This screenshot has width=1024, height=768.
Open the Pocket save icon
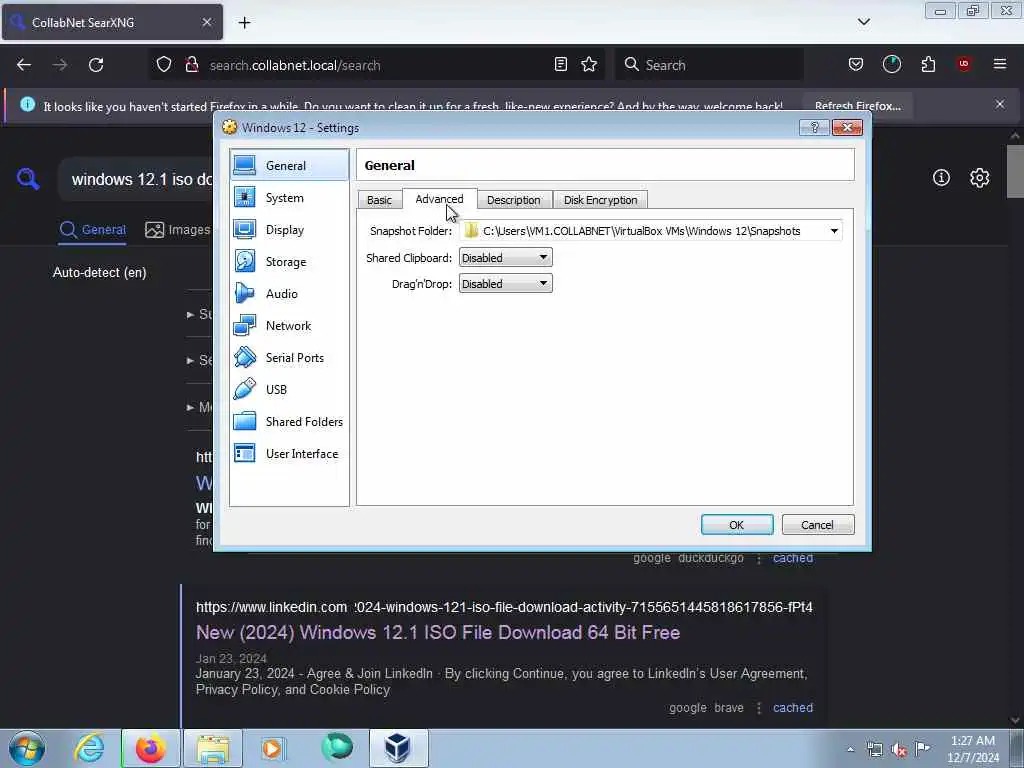856,64
